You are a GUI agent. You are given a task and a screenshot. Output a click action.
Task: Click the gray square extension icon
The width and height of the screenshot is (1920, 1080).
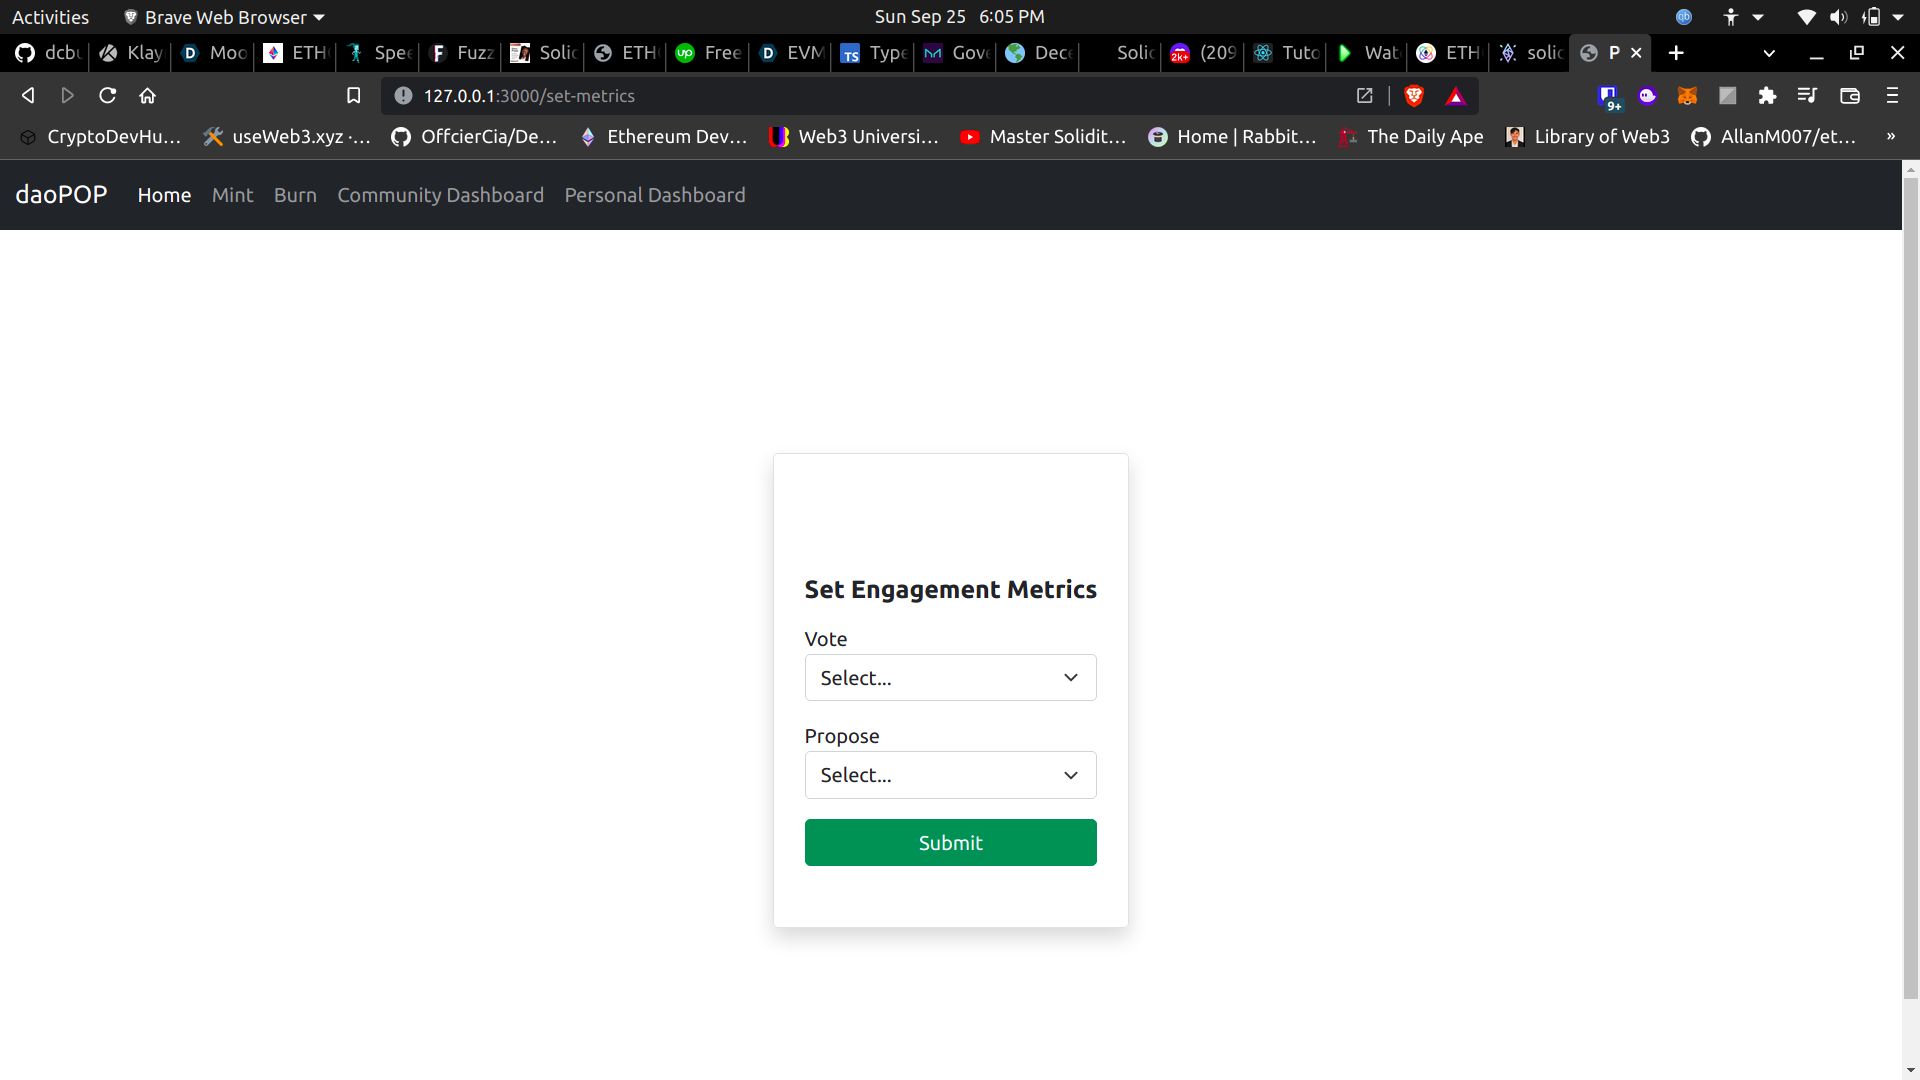(x=1727, y=95)
